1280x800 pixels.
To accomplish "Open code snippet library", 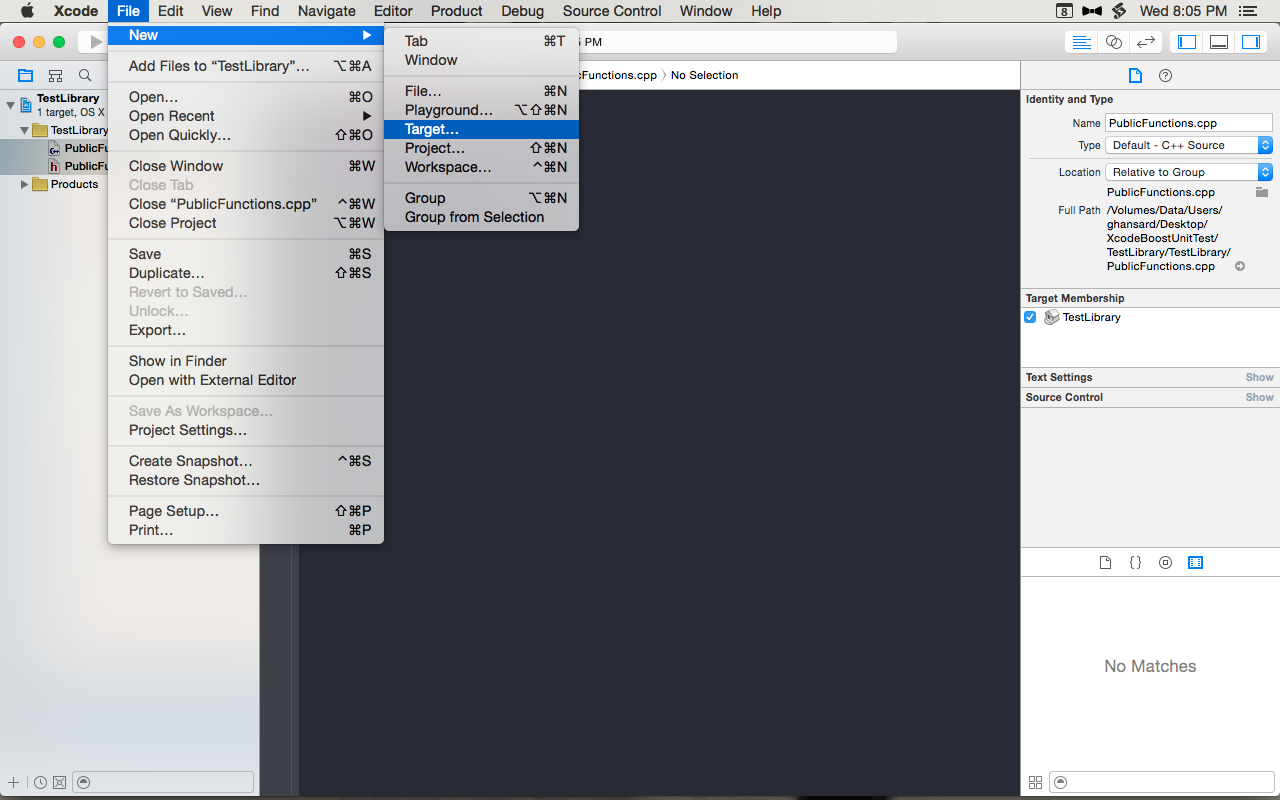I will (x=1135, y=563).
